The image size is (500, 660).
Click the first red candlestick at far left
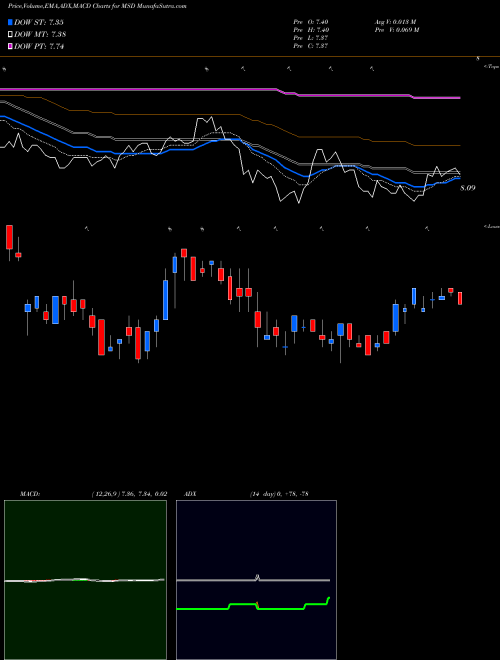click(9, 237)
